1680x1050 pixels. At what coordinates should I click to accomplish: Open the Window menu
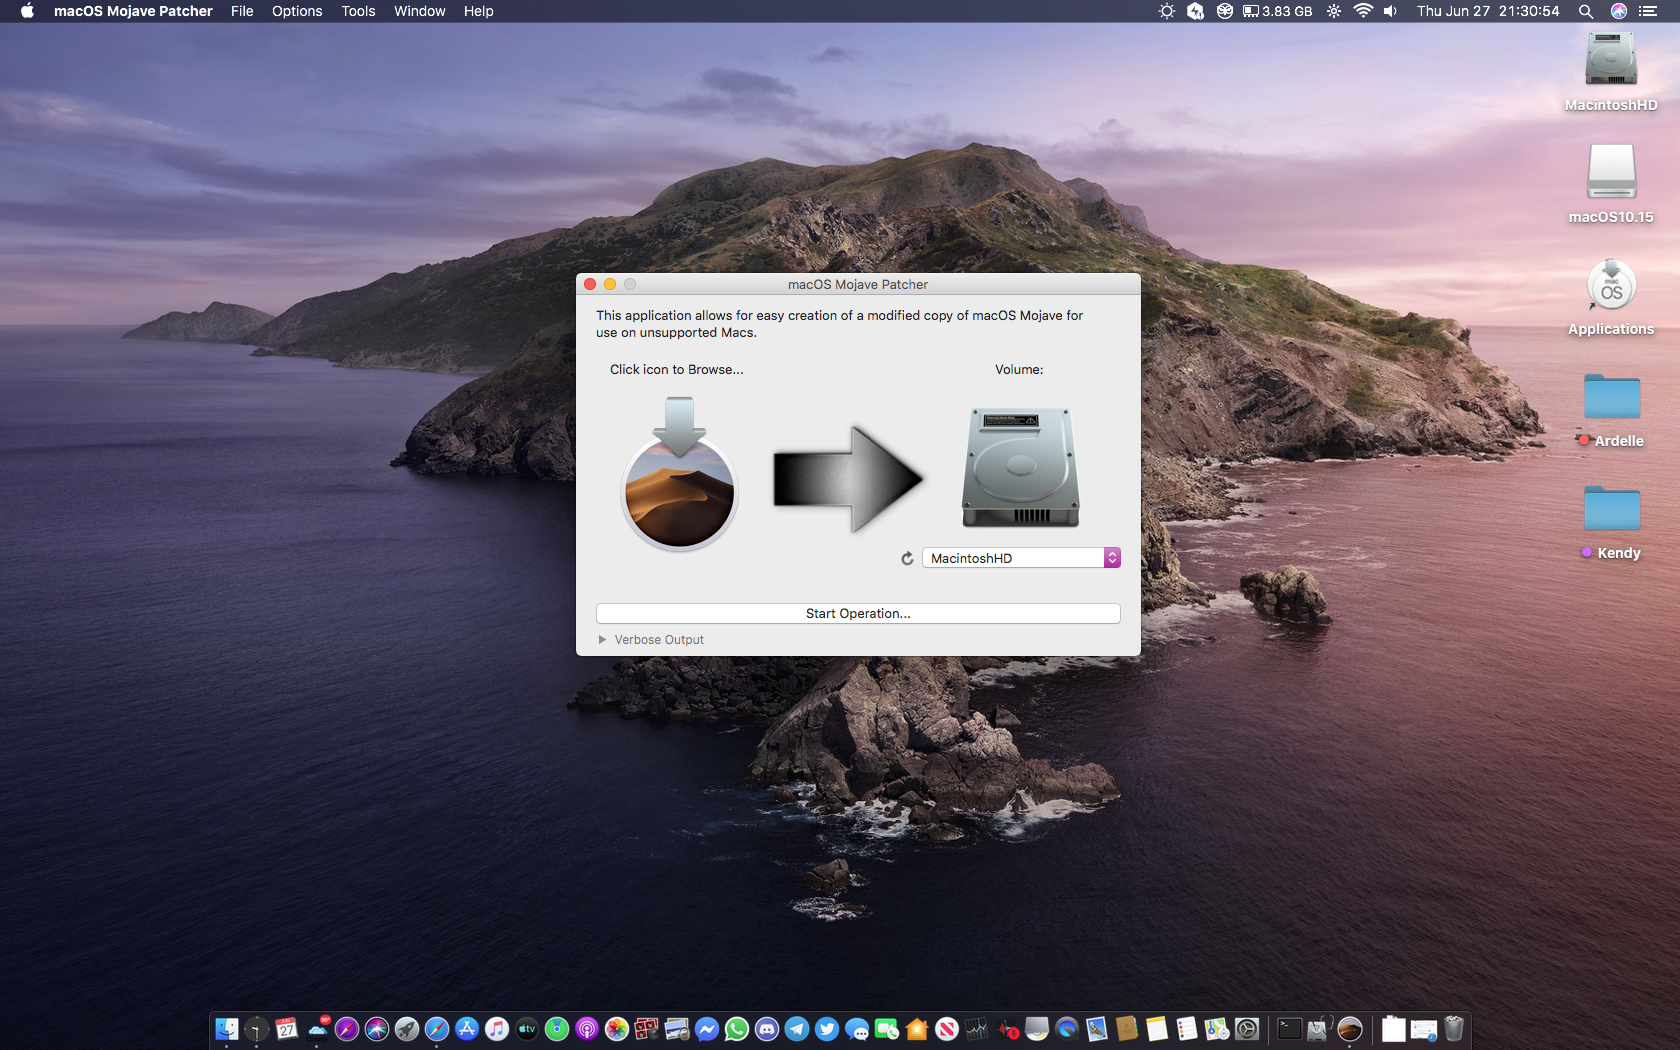click(419, 11)
